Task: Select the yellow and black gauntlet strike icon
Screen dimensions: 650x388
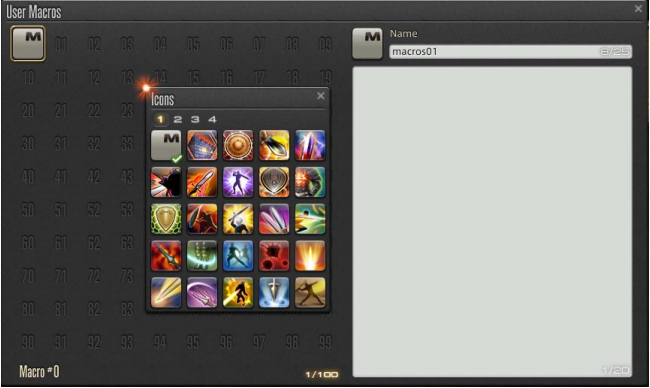Action: coord(274,146)
